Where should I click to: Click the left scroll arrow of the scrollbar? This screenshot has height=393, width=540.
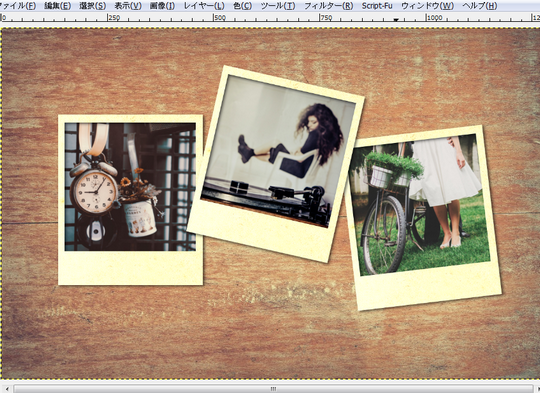point(7,389)
